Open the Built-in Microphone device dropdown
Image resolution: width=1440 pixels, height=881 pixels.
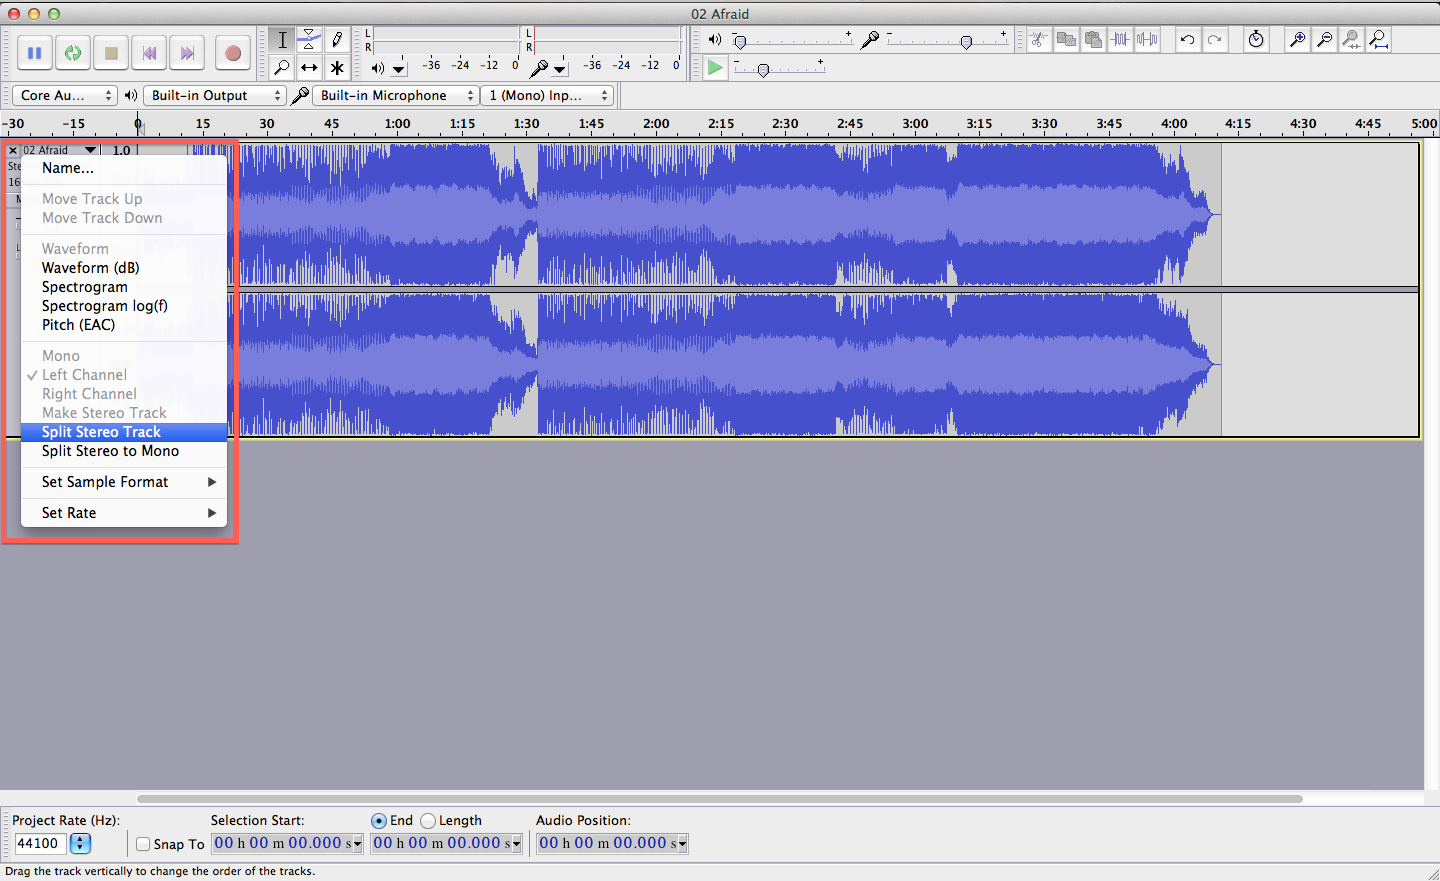[x=395, y=96]
